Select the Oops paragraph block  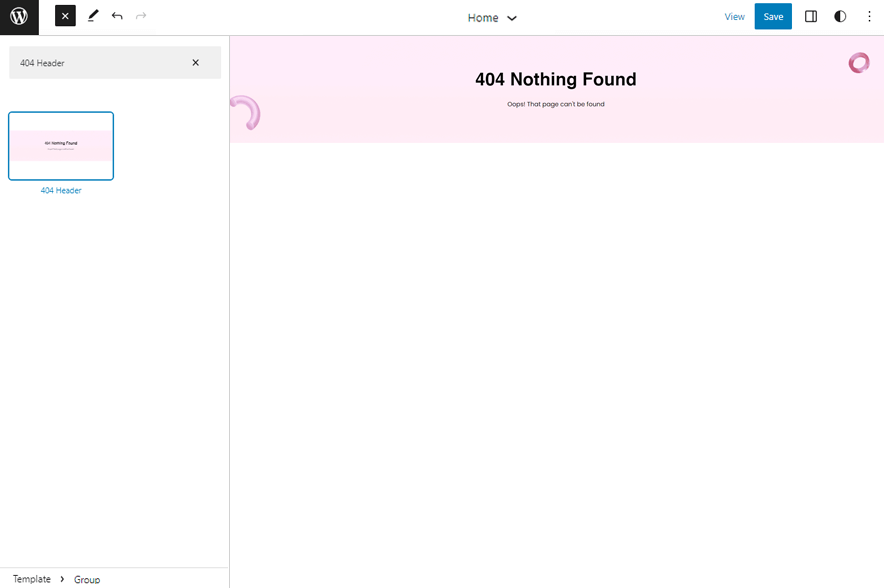(x=556, y=103)
